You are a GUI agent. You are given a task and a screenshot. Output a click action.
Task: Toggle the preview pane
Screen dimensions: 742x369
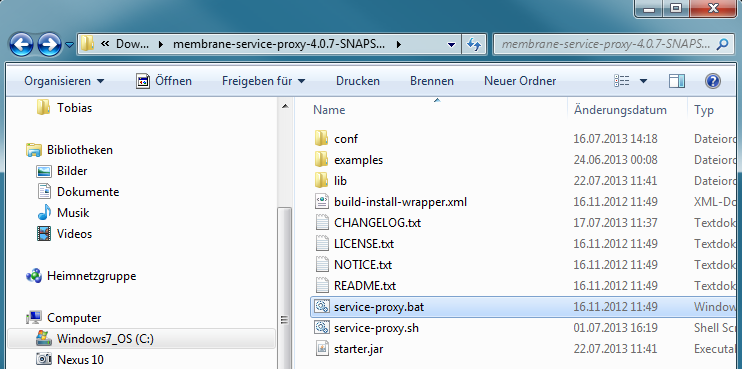[x=677, y=81]
